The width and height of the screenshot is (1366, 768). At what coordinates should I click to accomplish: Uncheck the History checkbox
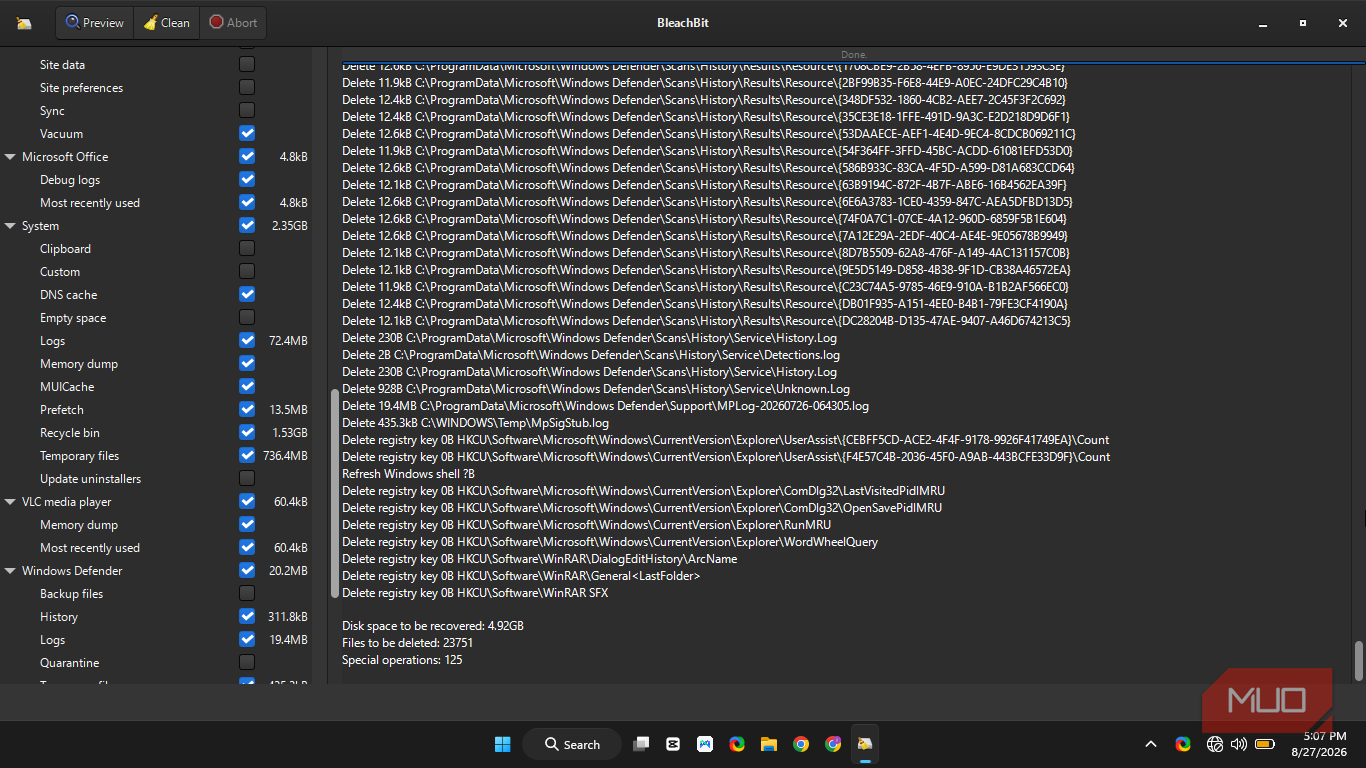[x=247, y=617]
